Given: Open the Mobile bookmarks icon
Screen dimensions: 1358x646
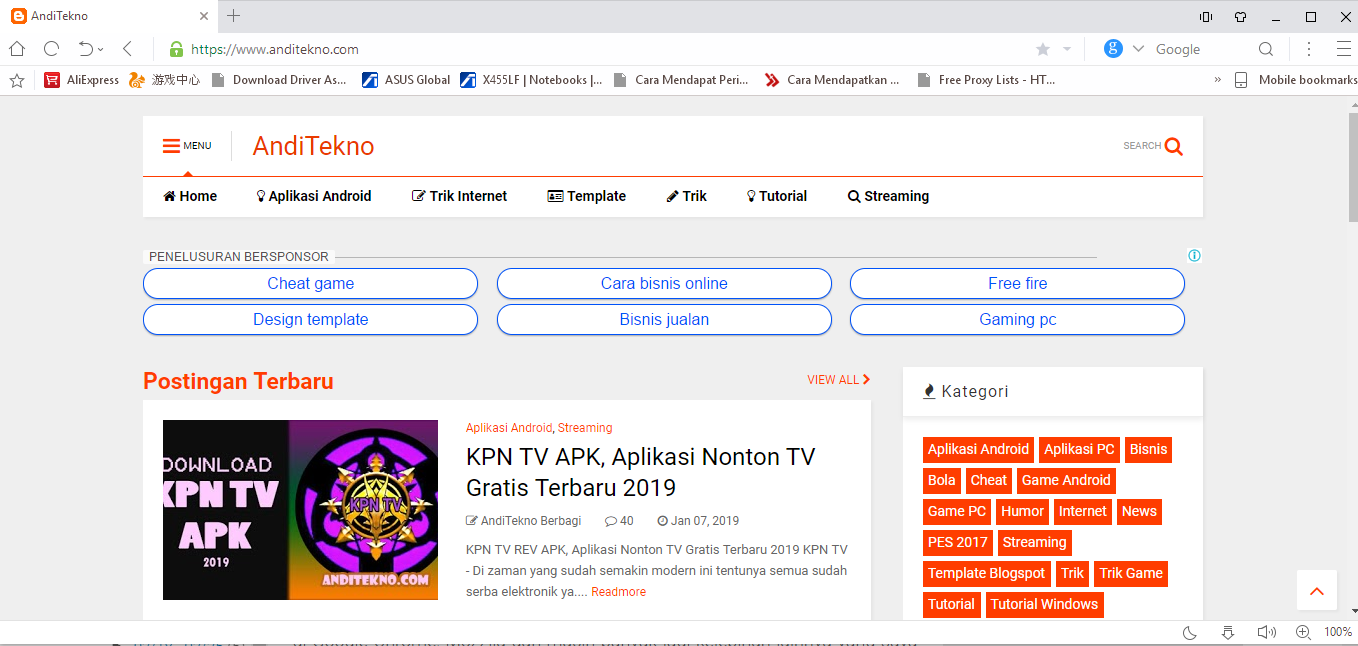Looking at the screenshot, I should click(1241, 80).
